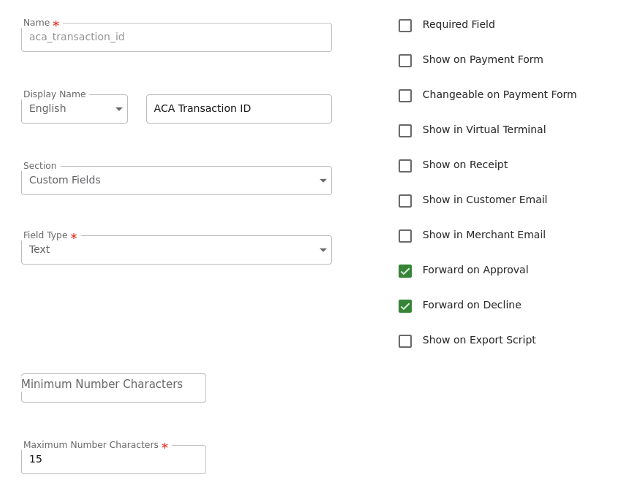Select the Maximum Number Characters field
635x504 pixels.
pyautogui.click(x=113, y=460)
